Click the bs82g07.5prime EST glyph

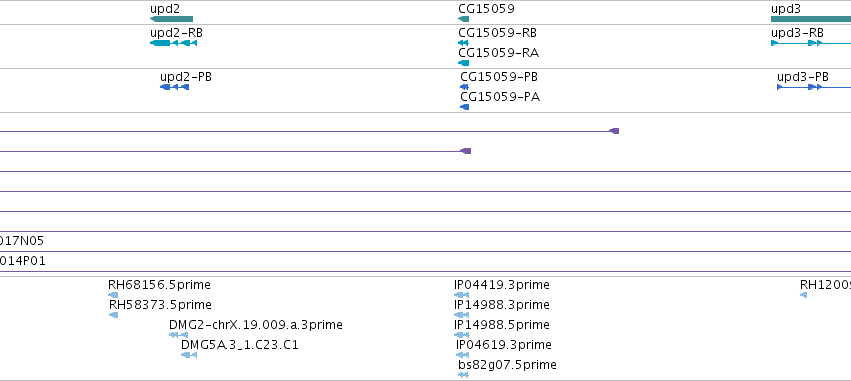[463, 375]
